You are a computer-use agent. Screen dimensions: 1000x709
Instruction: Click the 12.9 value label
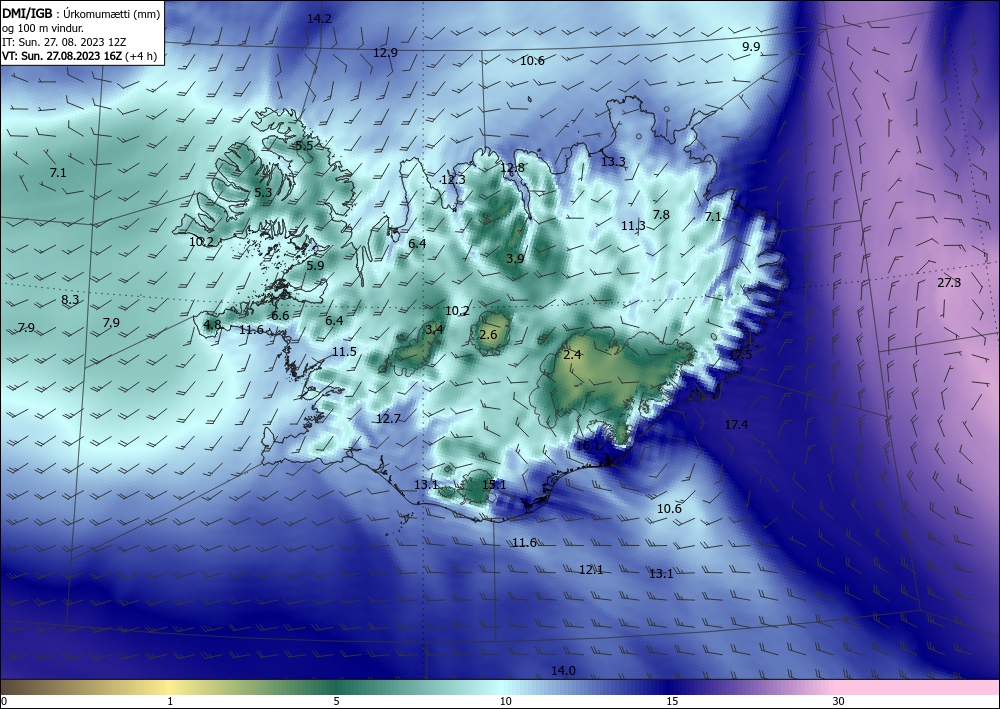point(385,53)
